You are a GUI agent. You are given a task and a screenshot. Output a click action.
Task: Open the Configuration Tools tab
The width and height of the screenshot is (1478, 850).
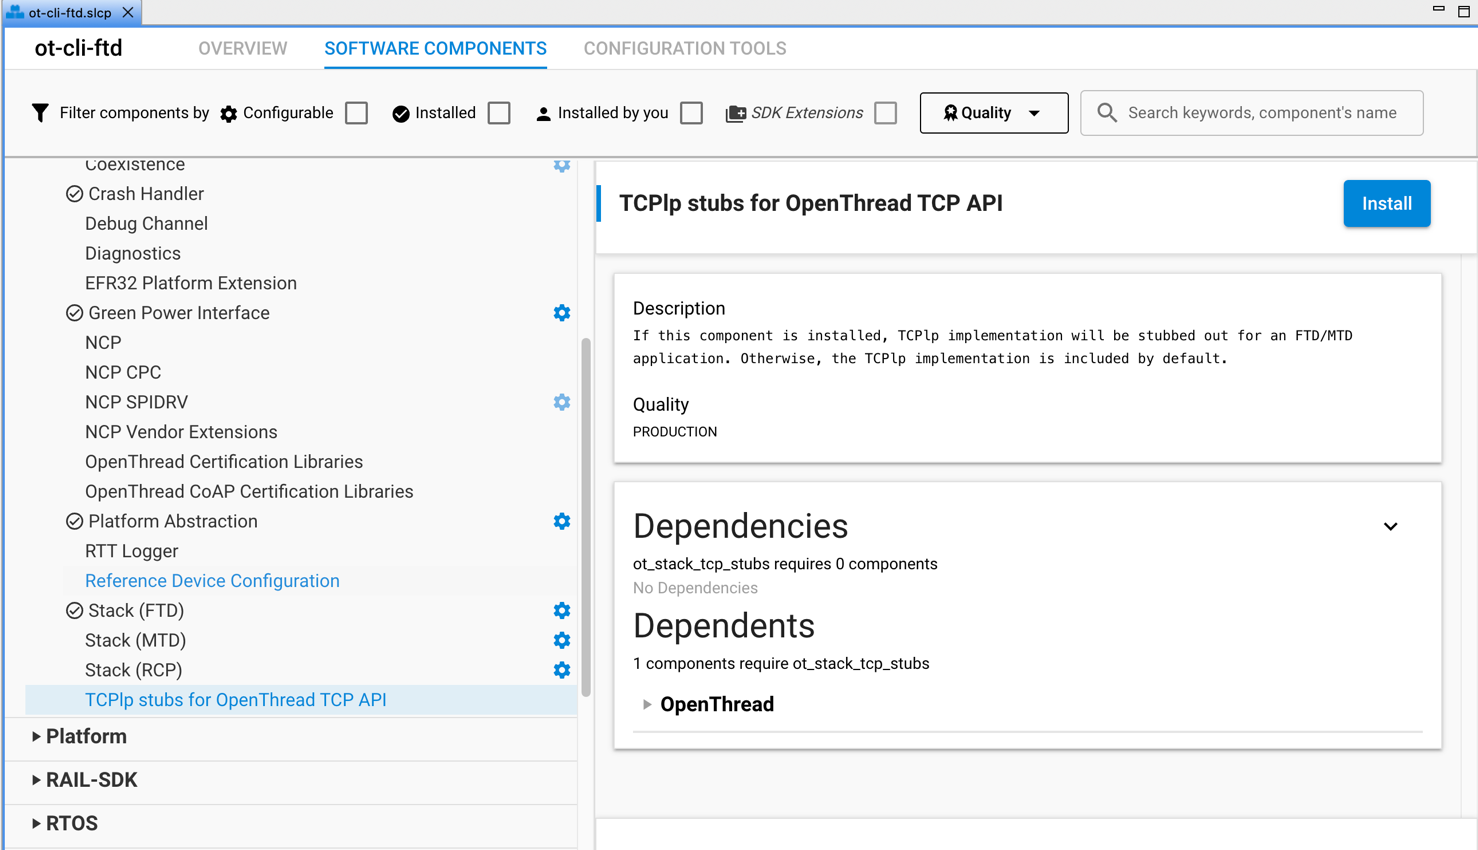tap(684, 48)
